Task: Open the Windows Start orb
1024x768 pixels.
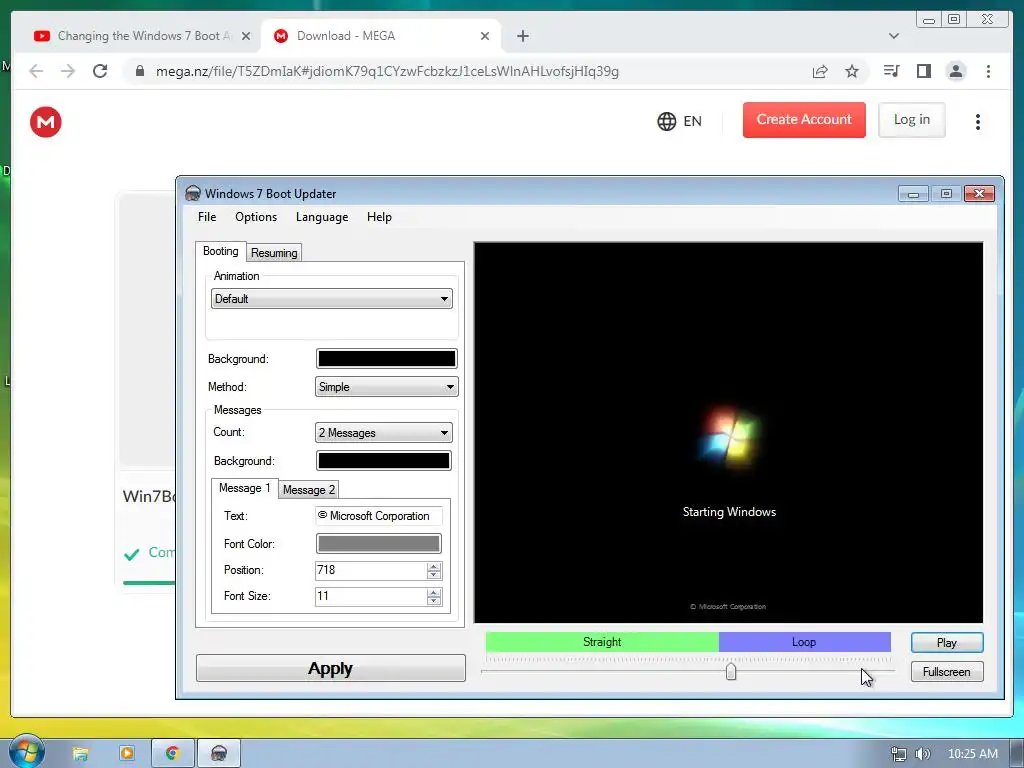Action: (x=27, y=751)
